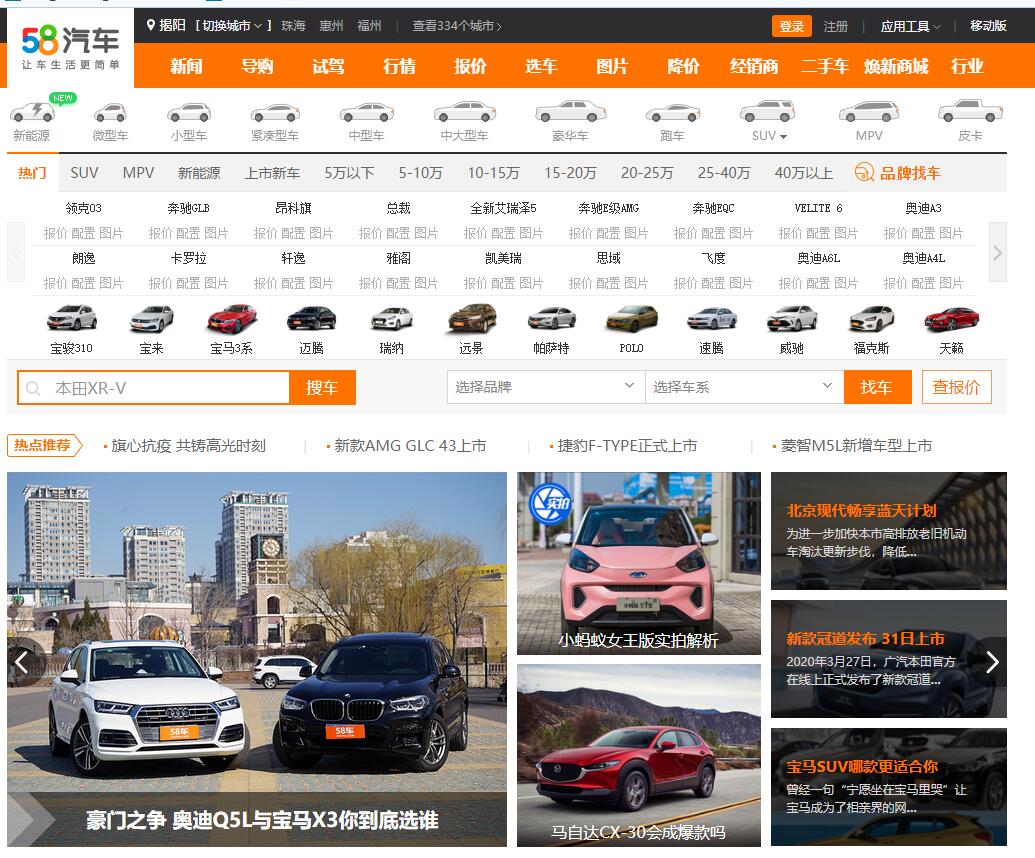This screenshot has width=1035, height=858.
Task: Go to next slide in news carousel
Action: (991, 661)
